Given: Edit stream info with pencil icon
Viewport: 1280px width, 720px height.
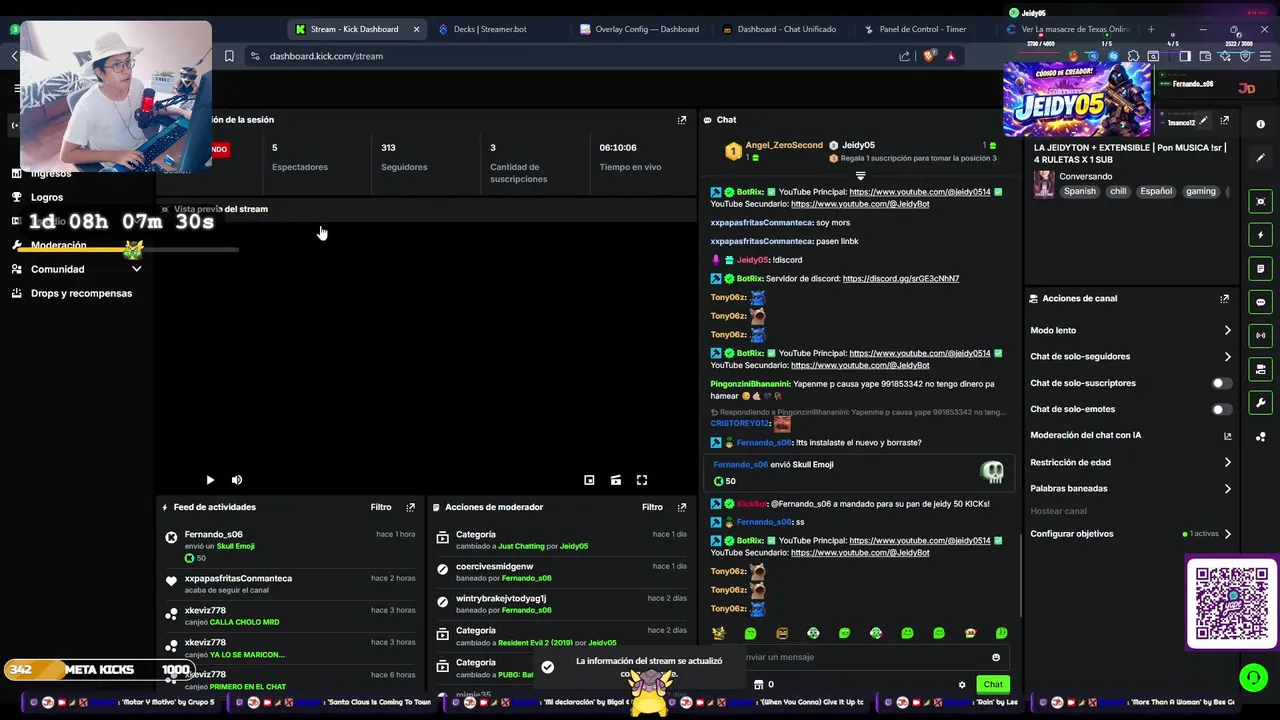Looking at the screenshot, I should click(1203, 121).
